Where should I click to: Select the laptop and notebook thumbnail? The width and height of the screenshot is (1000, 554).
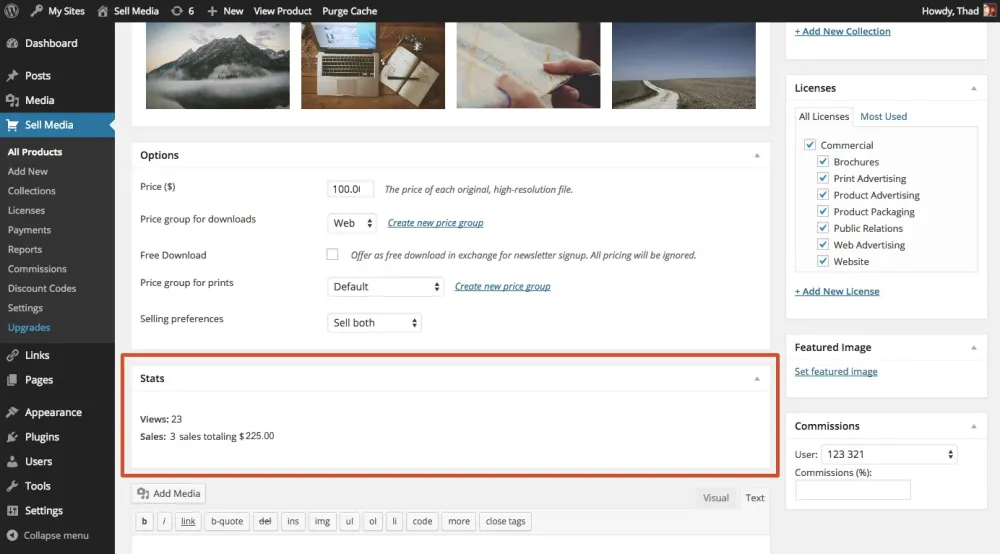pos(373,66)
